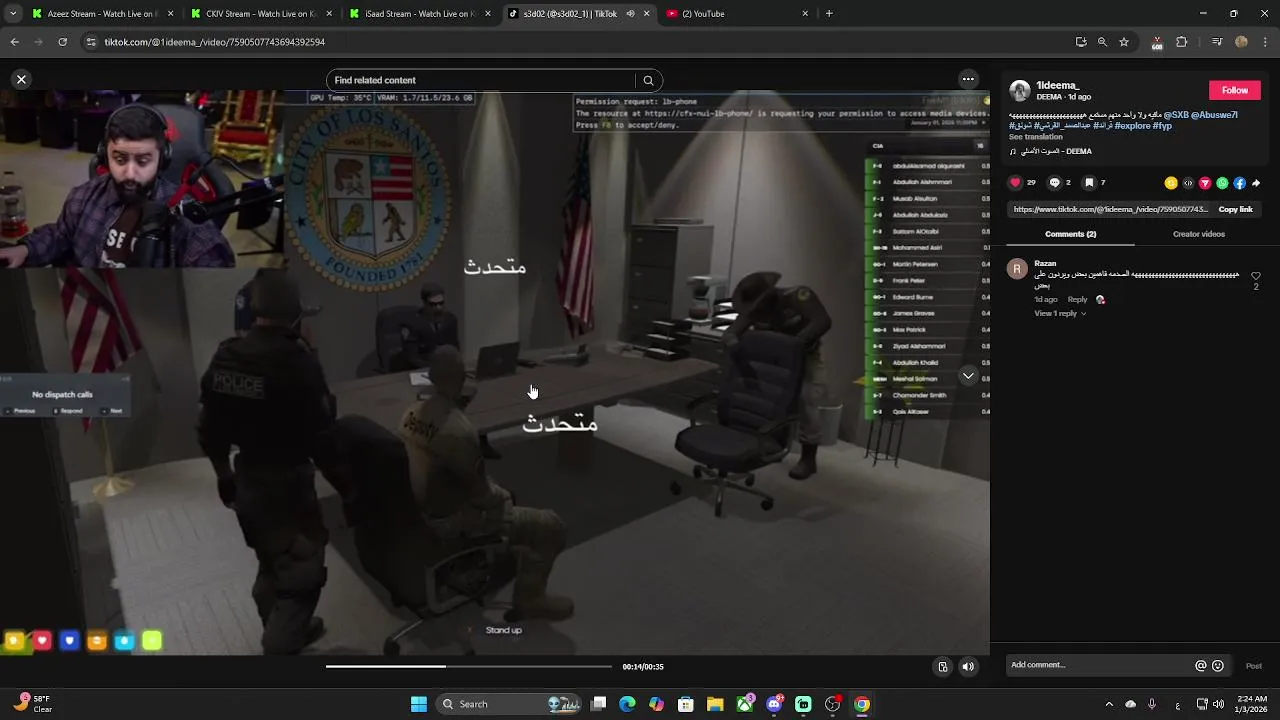This screenshot has width=1280, height=720.
Task: Open File Explorer from the taskbar
Action: coord(715,704)
